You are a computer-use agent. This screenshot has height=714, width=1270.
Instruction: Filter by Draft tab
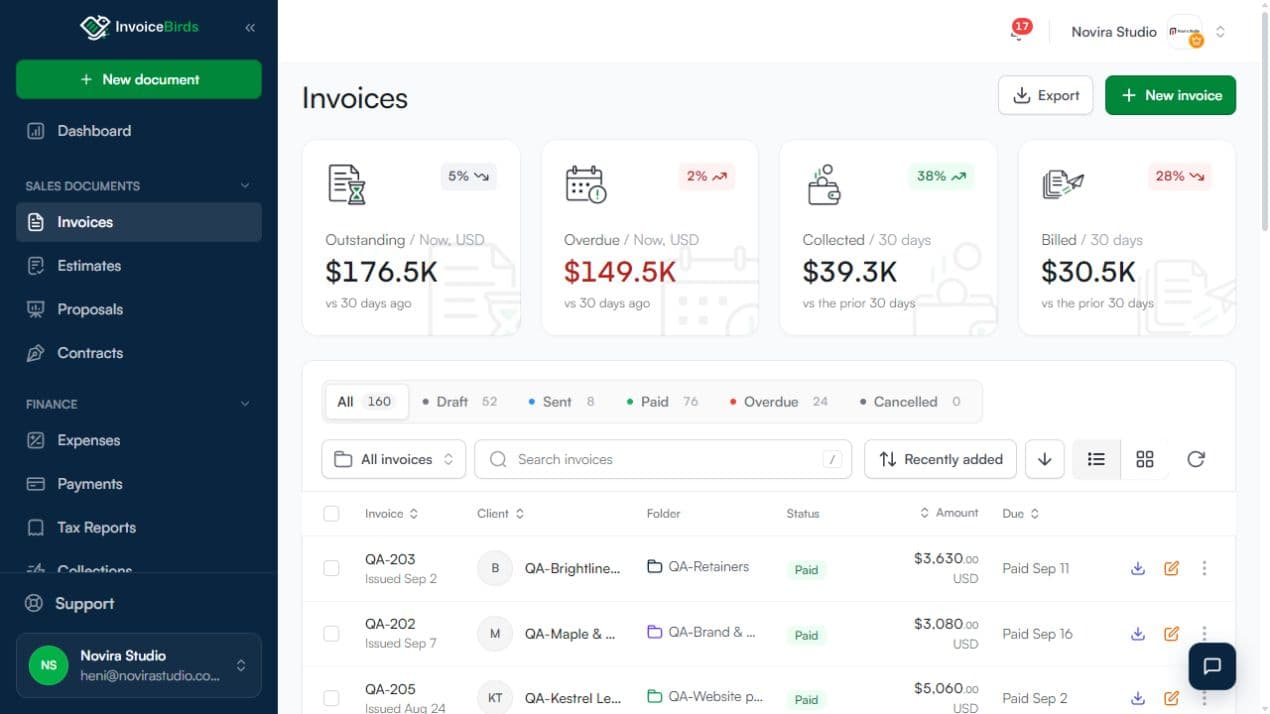coord(460,401)
